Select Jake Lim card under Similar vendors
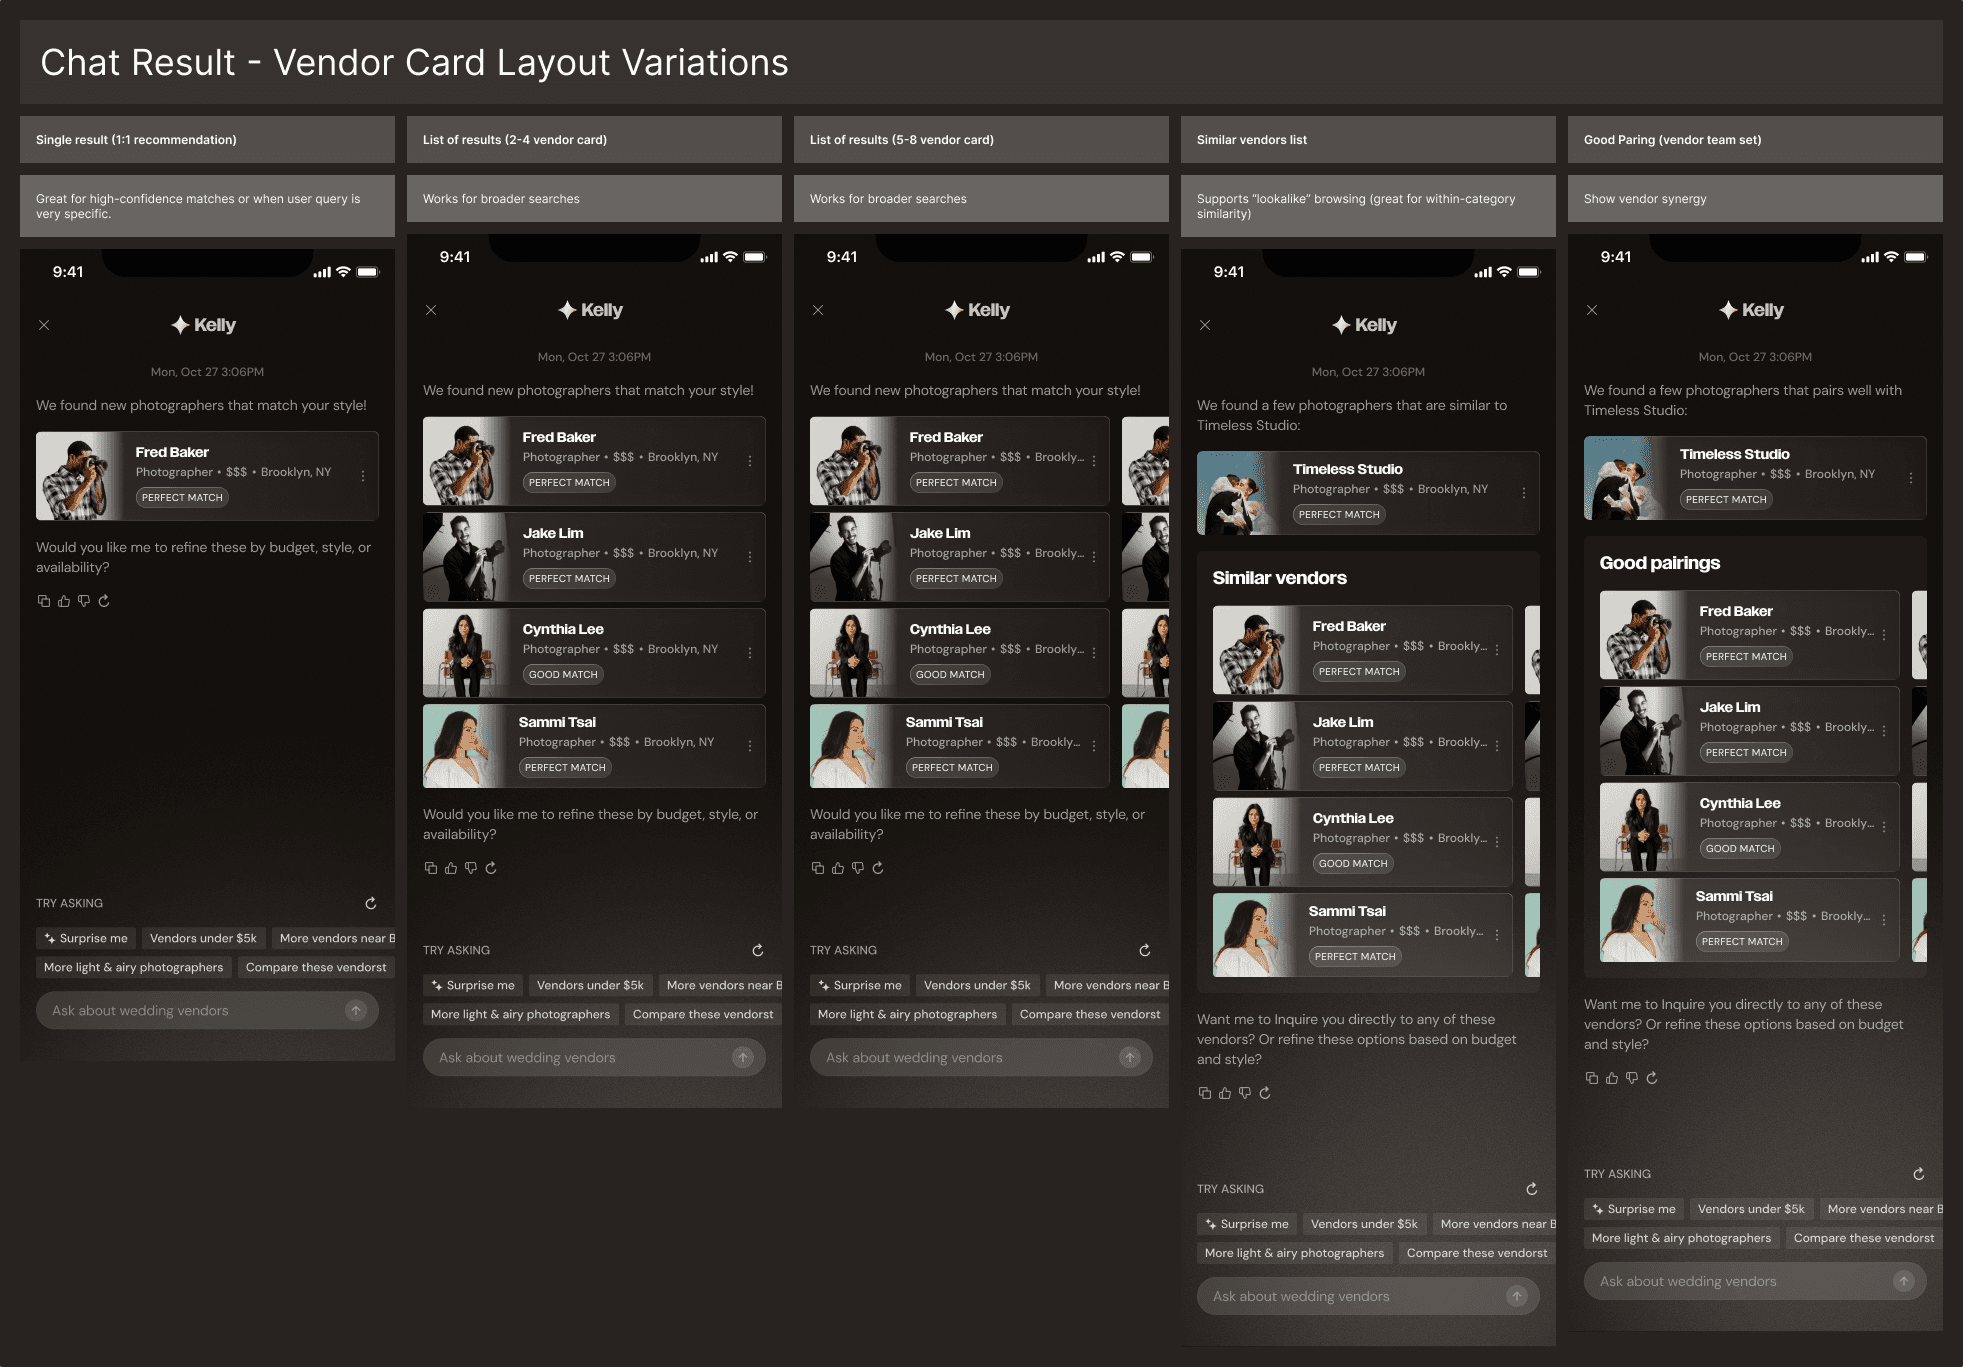Screen dimensions: 1963x1367 tap(1361, 746)
